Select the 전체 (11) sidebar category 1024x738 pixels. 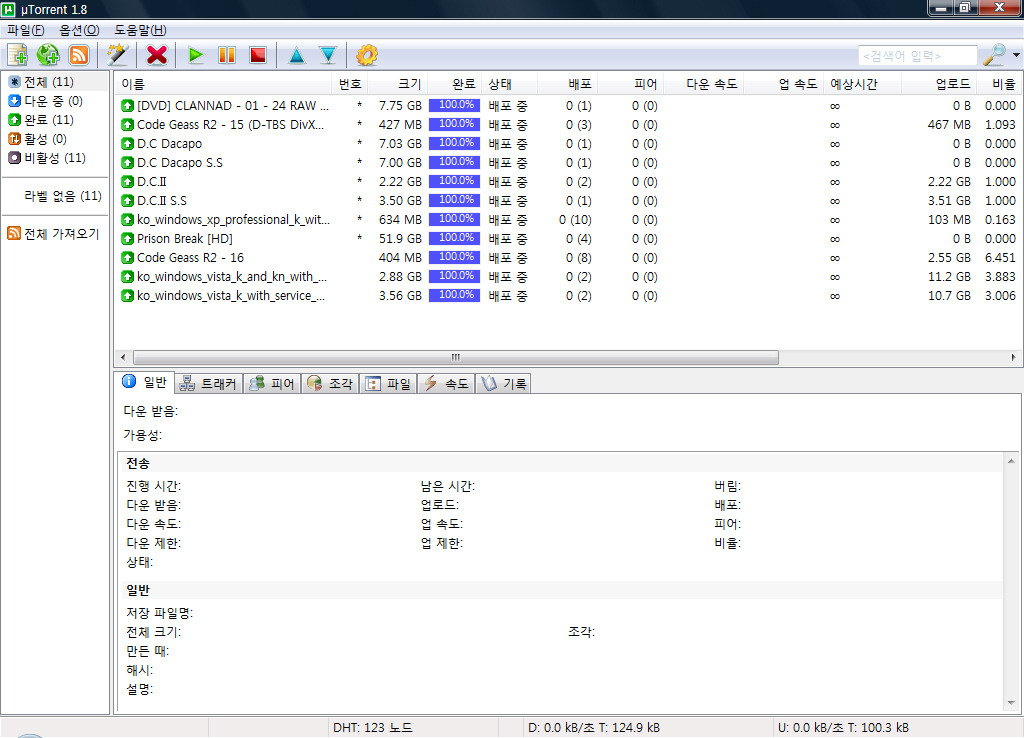point(49,82)
